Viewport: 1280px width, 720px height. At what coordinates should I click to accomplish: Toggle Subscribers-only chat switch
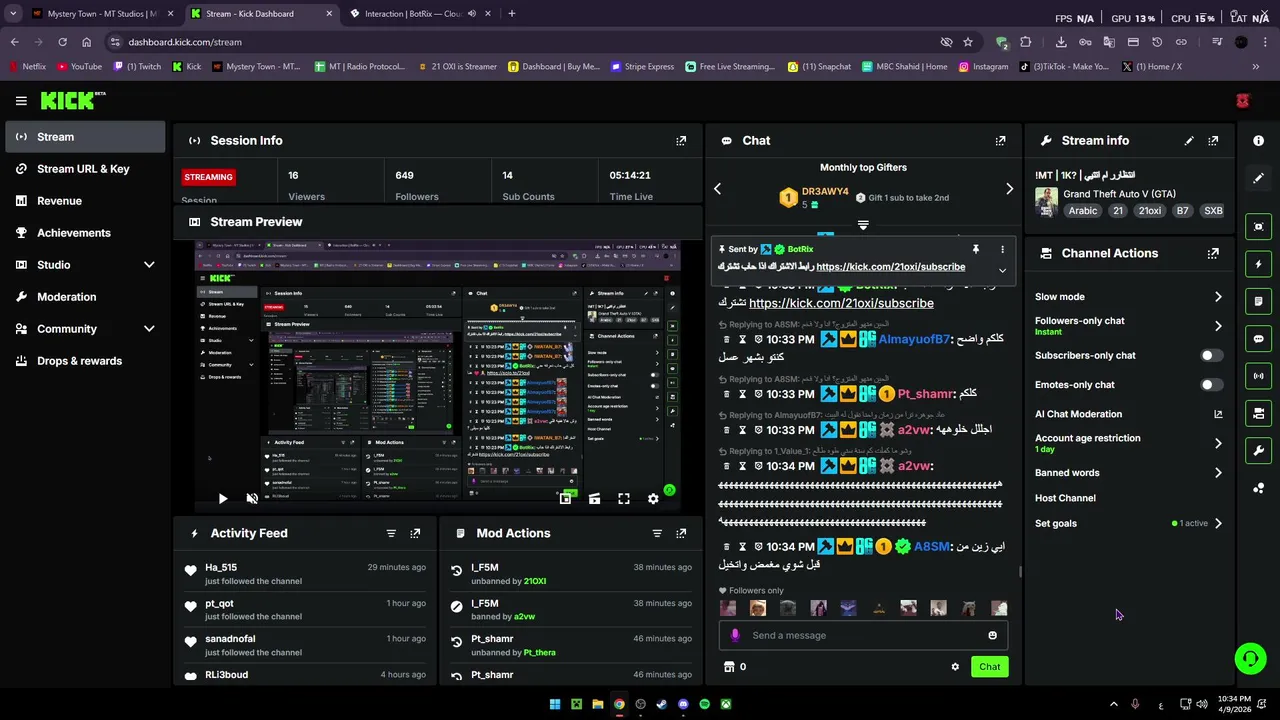click(1211, 356)
